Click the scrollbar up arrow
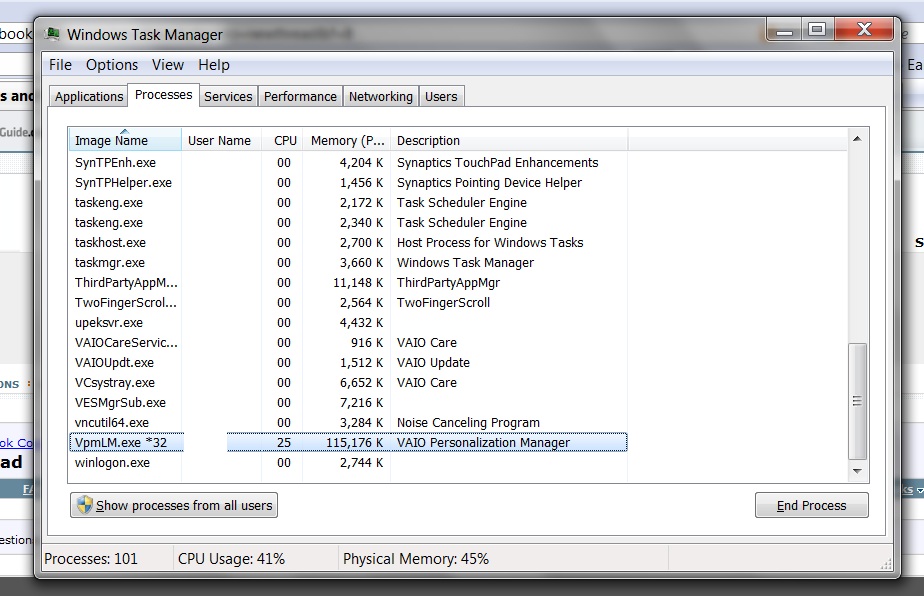 click(x=857, y=139)
